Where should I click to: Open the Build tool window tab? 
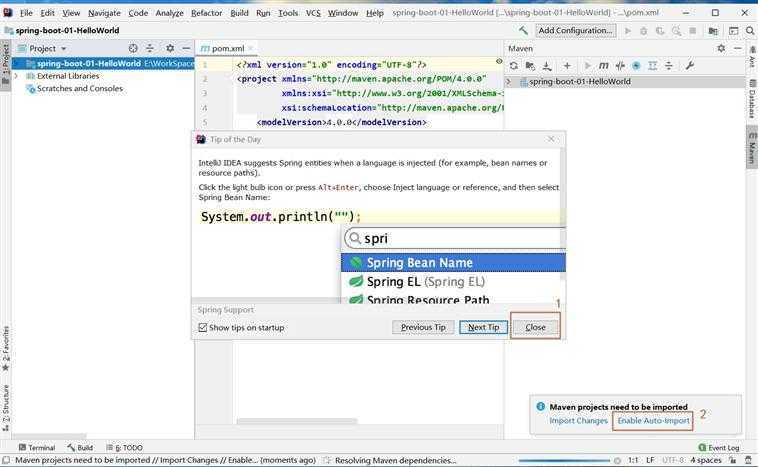pyautogui.click(x=80, y=448)
